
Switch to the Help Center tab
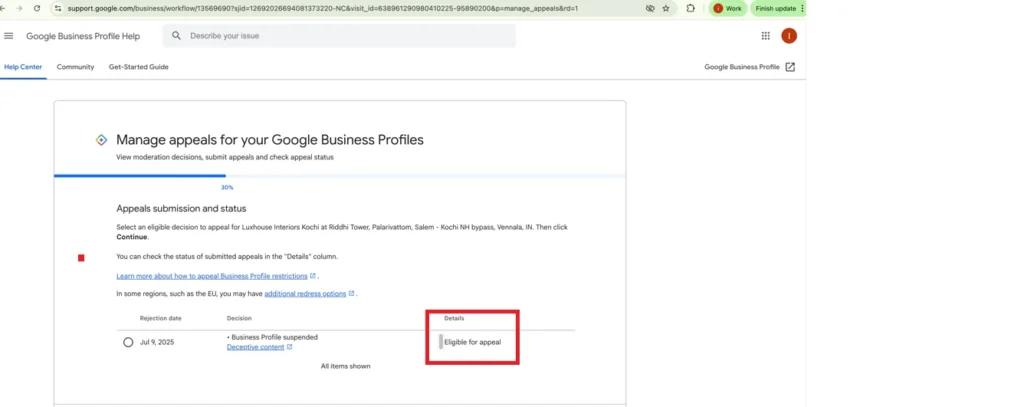click(x=23, y=67)
